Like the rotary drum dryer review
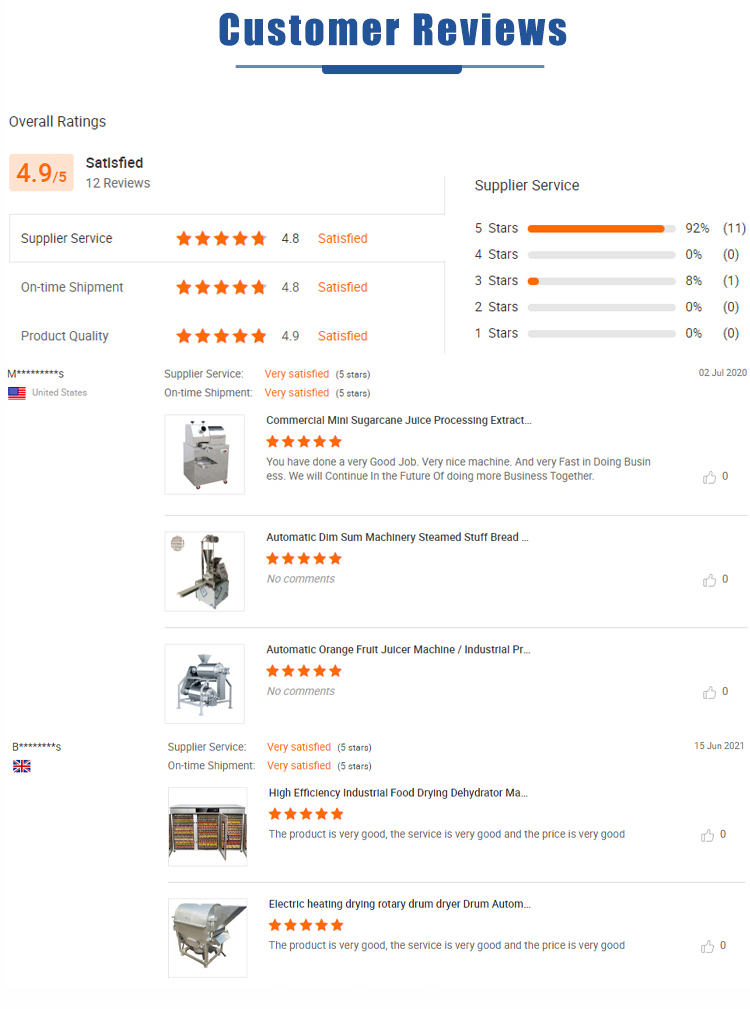 point(707,947)
